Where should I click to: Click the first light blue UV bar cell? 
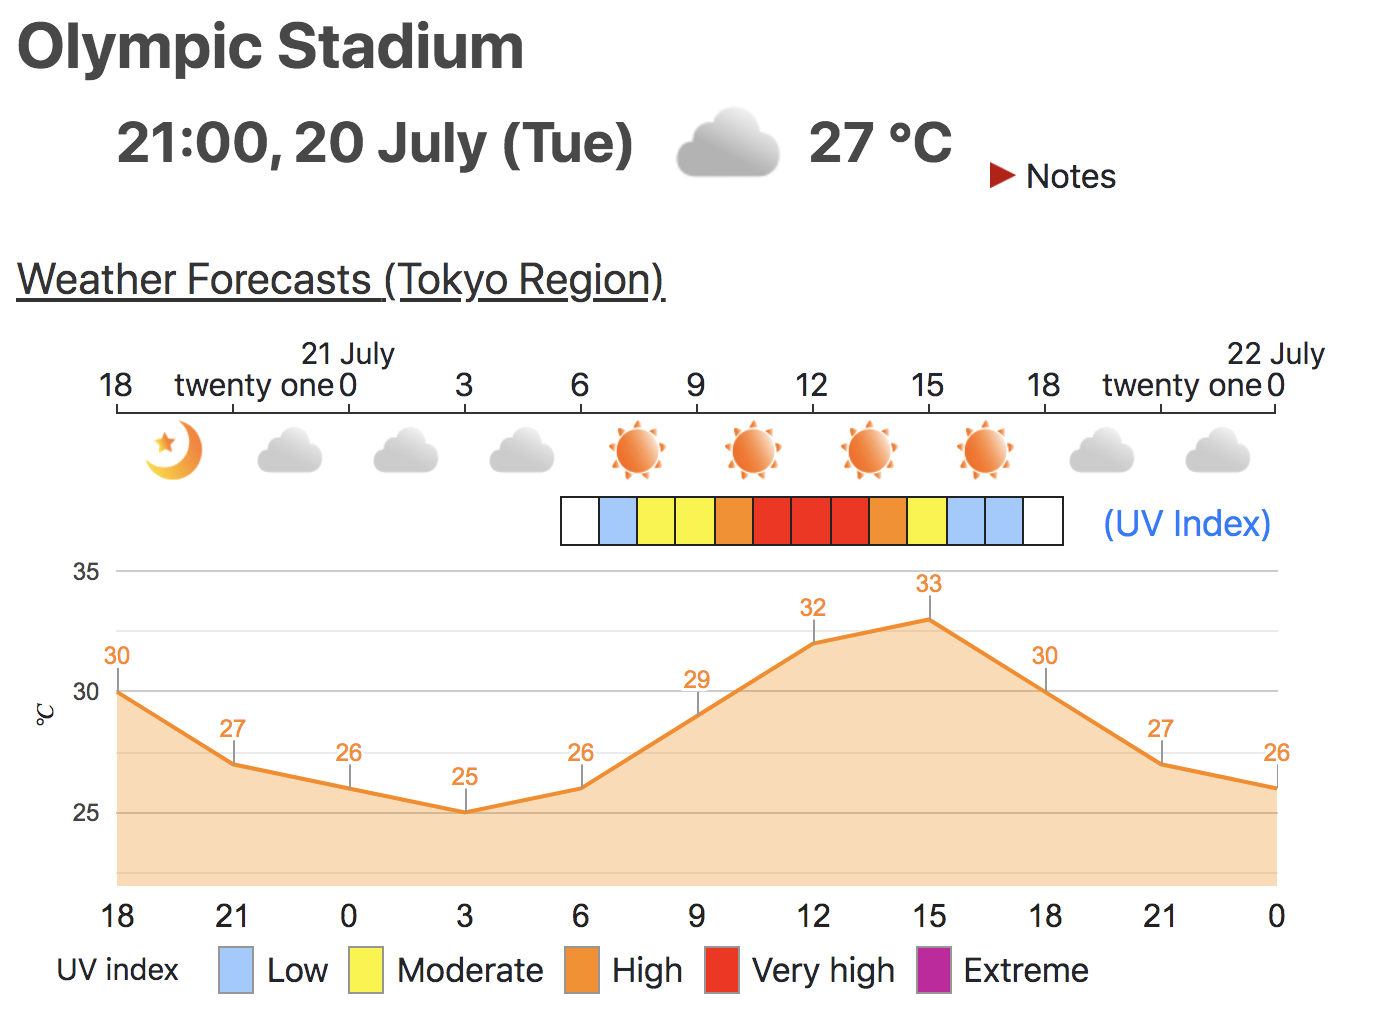coord(618,521)
